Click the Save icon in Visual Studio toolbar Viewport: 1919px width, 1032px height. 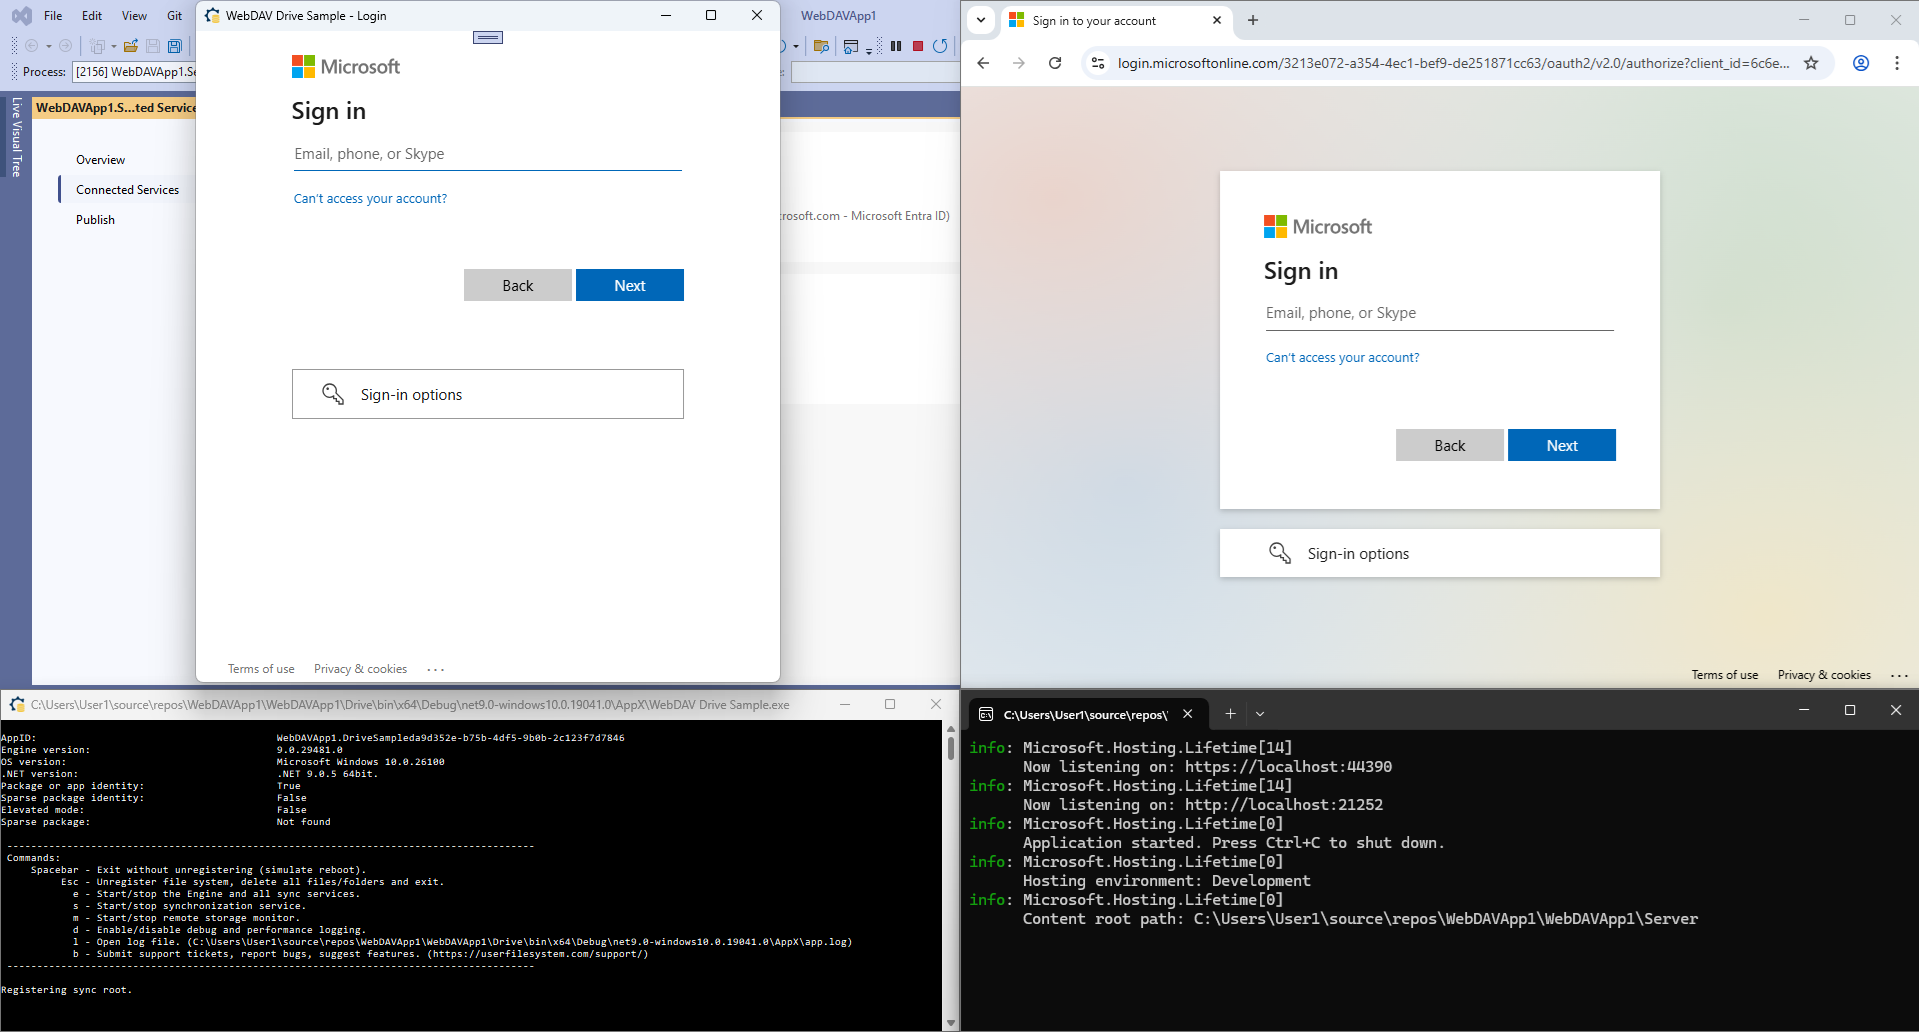[153, 46]
